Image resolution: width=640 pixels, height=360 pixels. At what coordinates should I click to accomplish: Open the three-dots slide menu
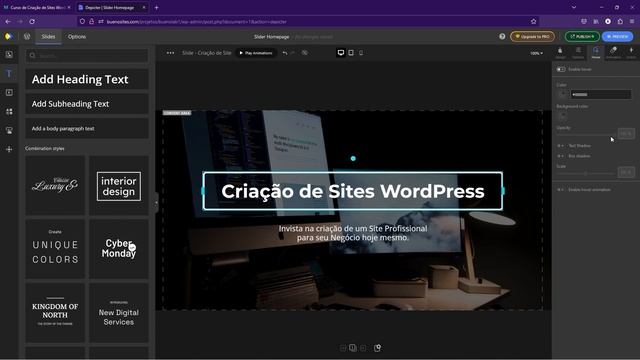pos(170,53)
